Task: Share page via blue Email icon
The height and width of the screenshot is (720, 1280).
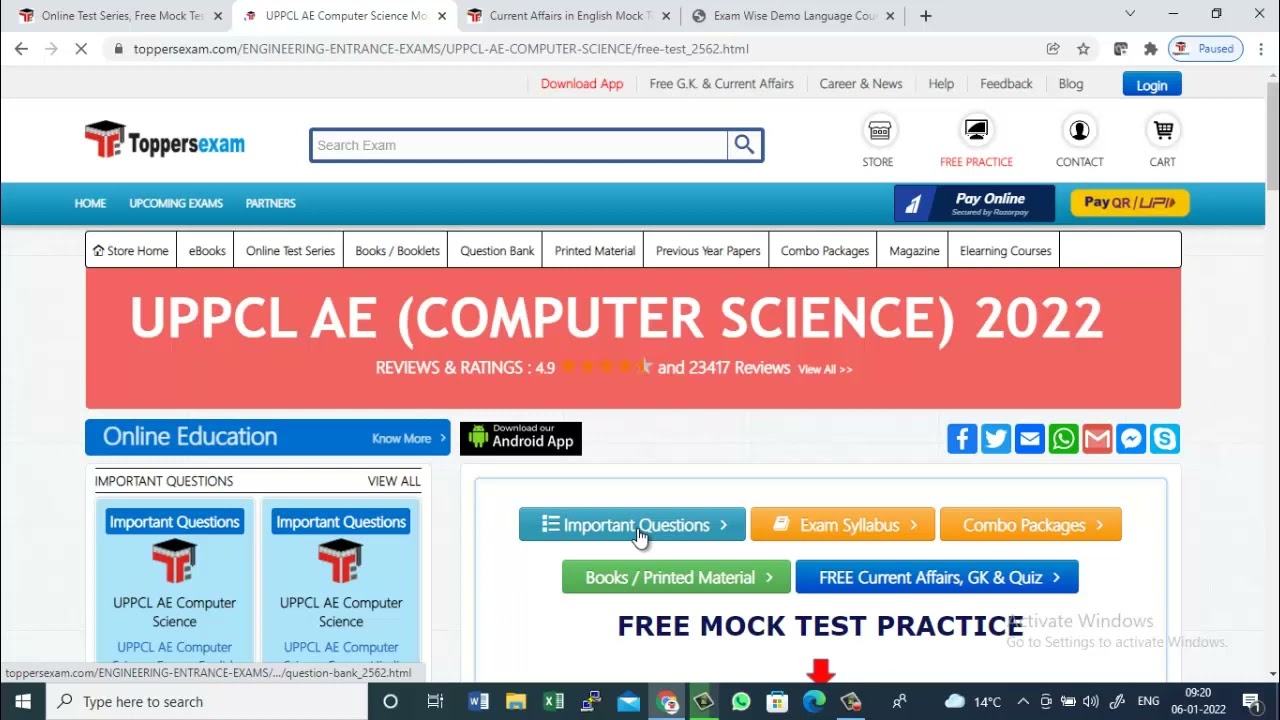Action: pos(1030,439)
